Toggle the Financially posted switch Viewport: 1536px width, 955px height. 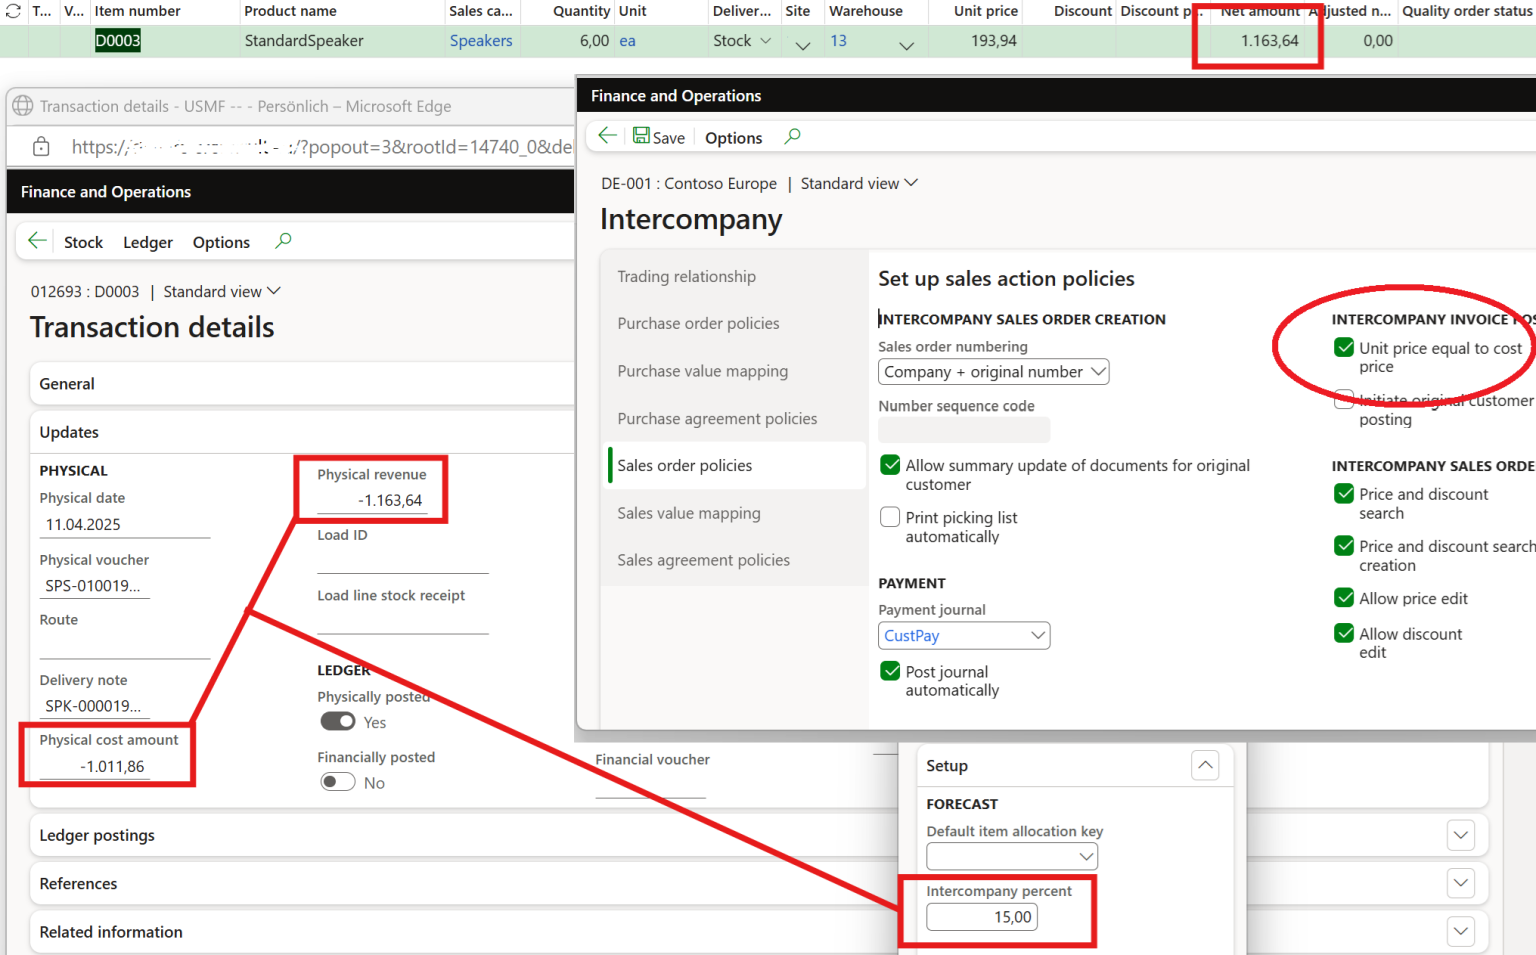338,782
